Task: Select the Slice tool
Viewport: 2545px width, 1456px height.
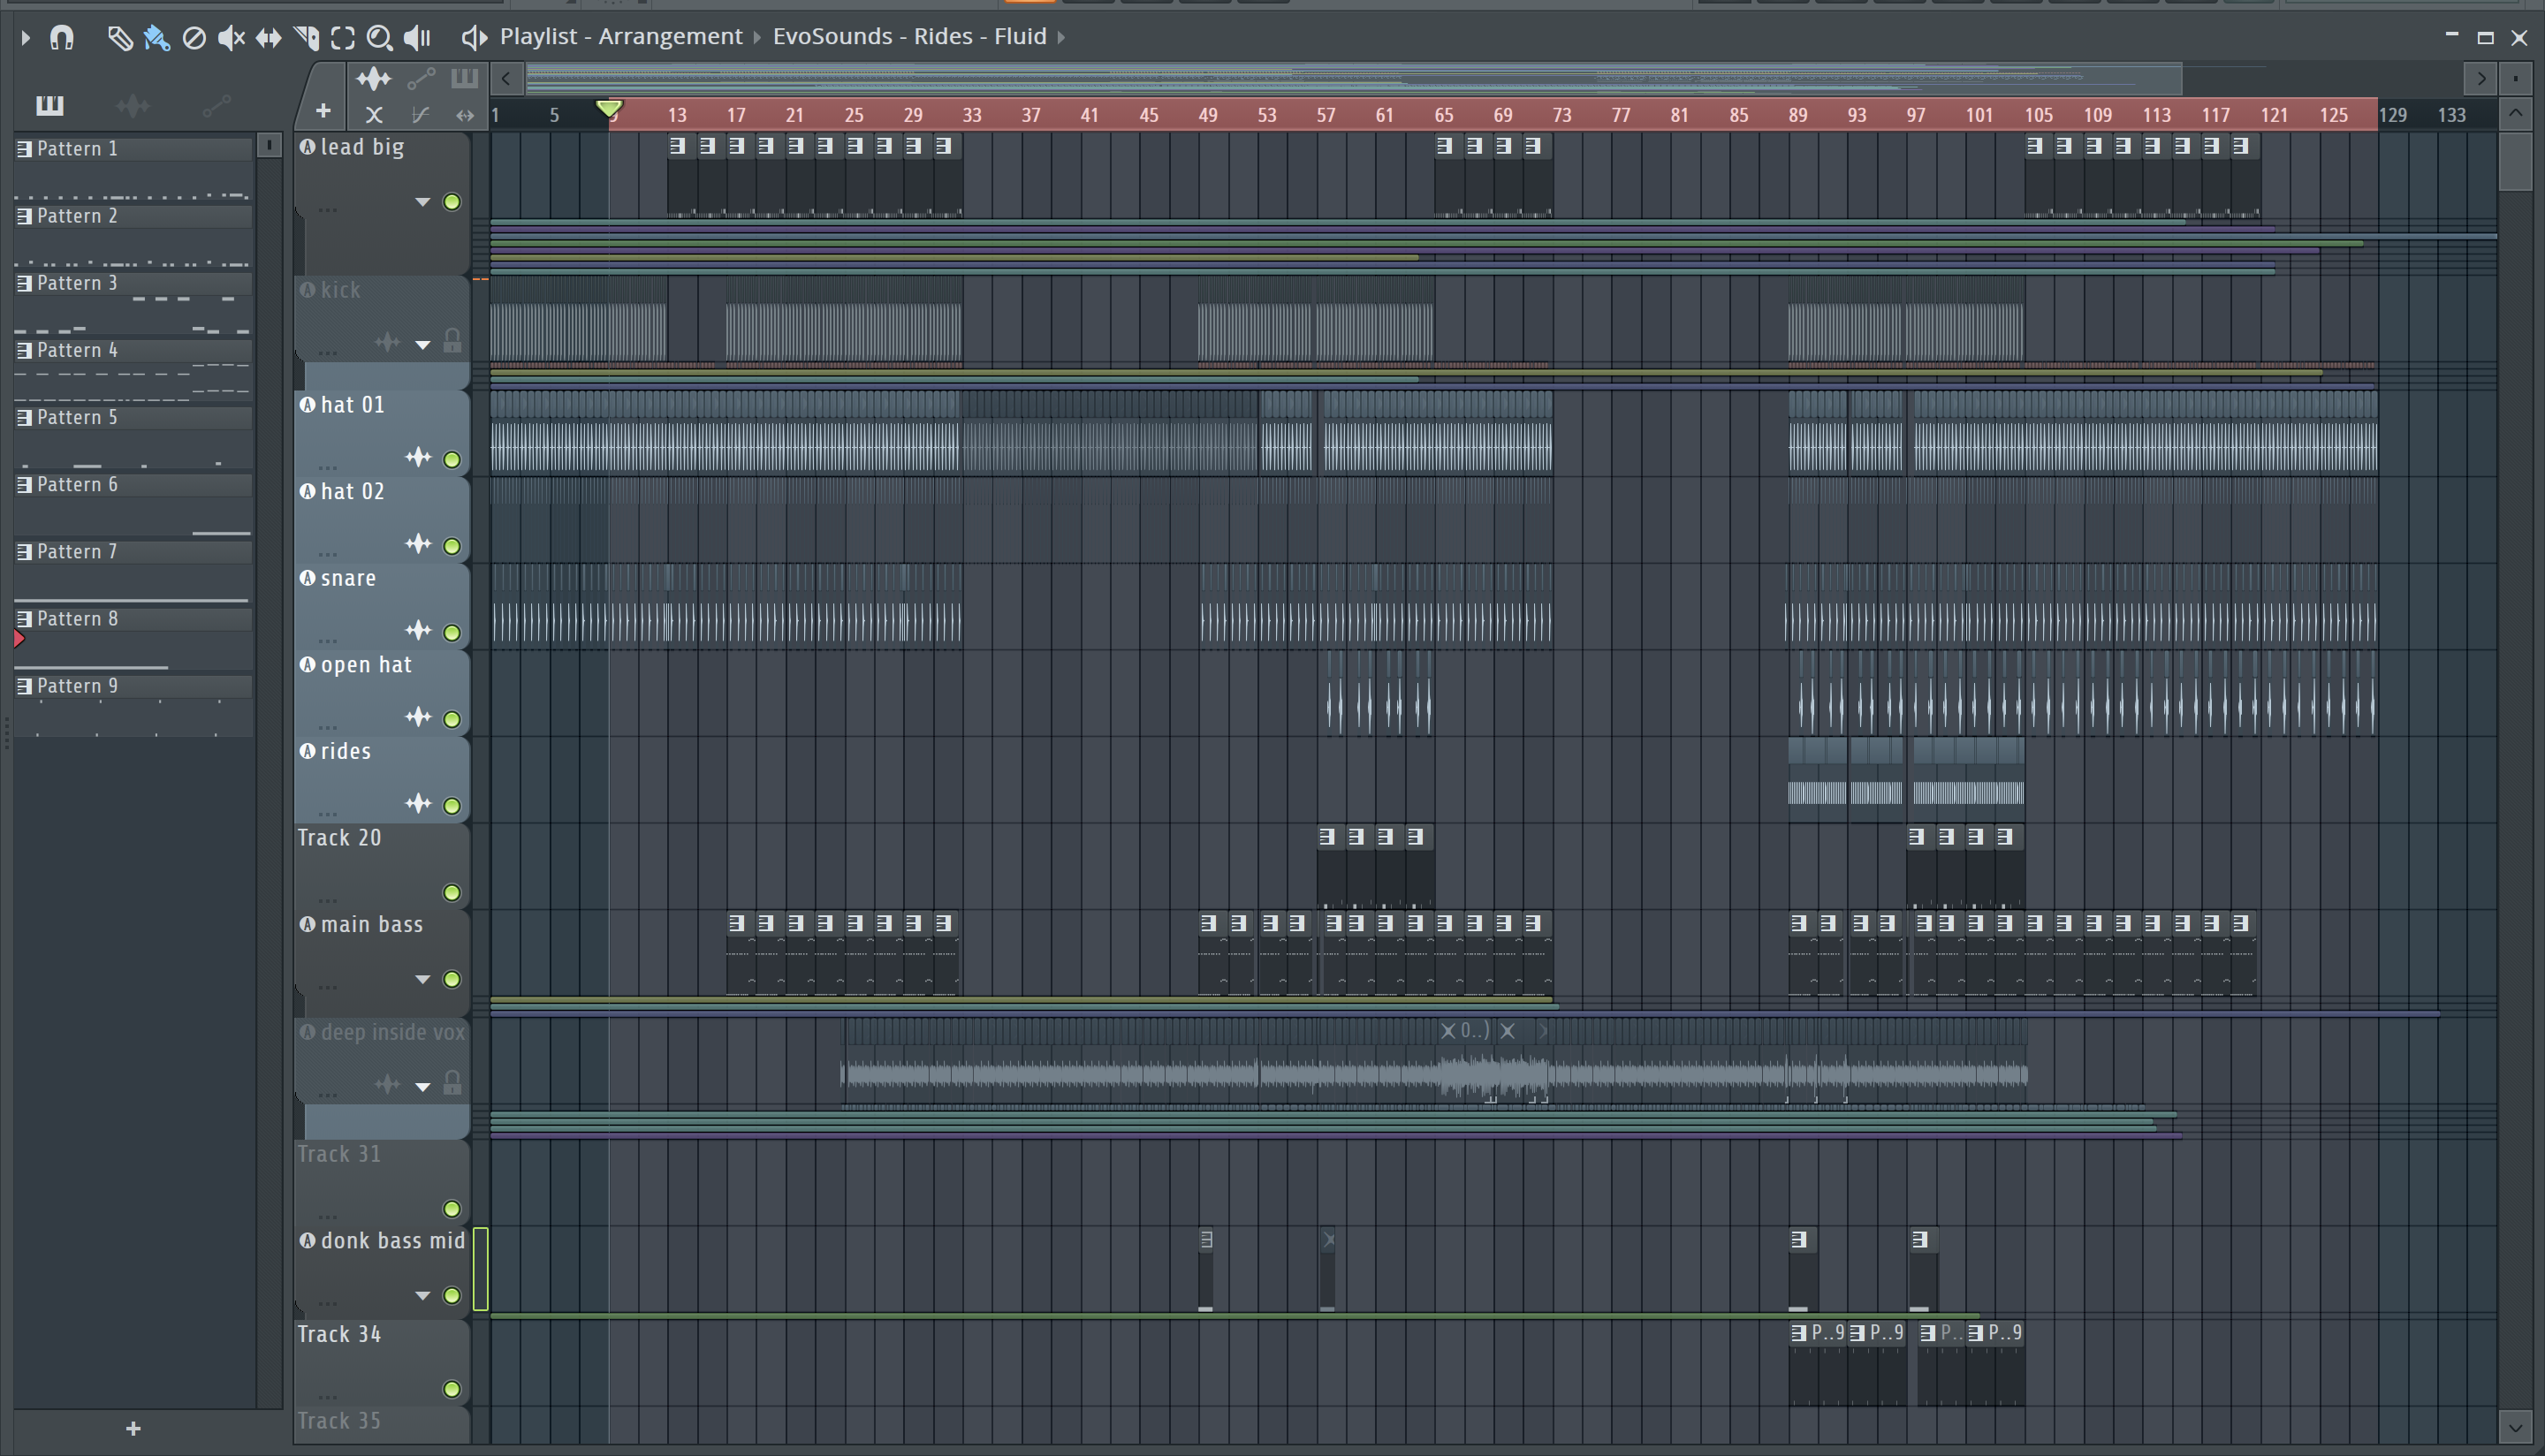Action: point(307,38)
